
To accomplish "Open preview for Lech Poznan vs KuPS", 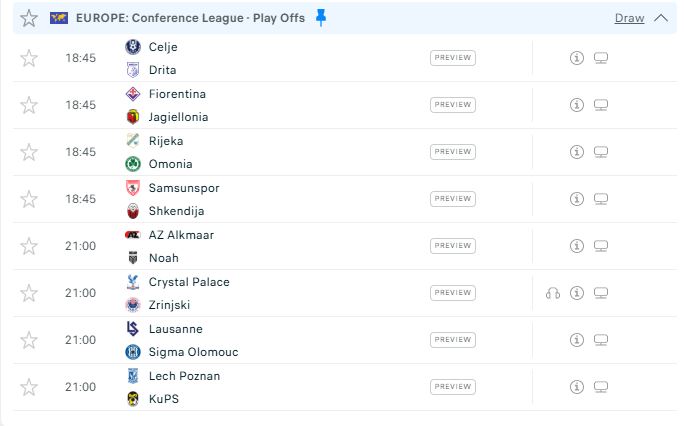I will 453,387.
